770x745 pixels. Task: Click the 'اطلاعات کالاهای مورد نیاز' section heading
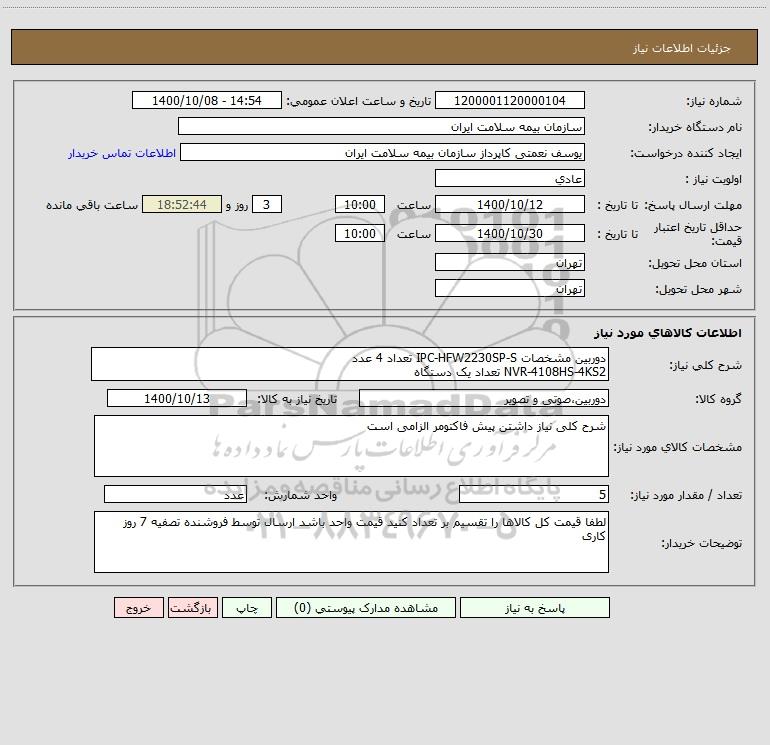[668, 332]
